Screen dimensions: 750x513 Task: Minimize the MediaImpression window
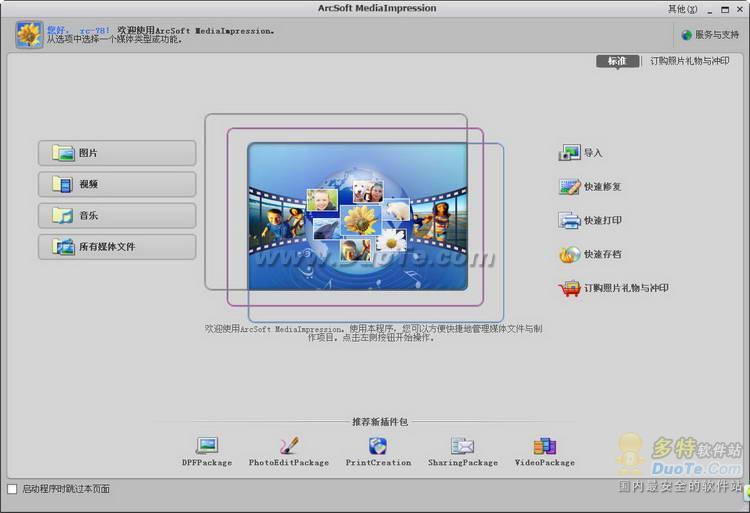pos(710,10)
